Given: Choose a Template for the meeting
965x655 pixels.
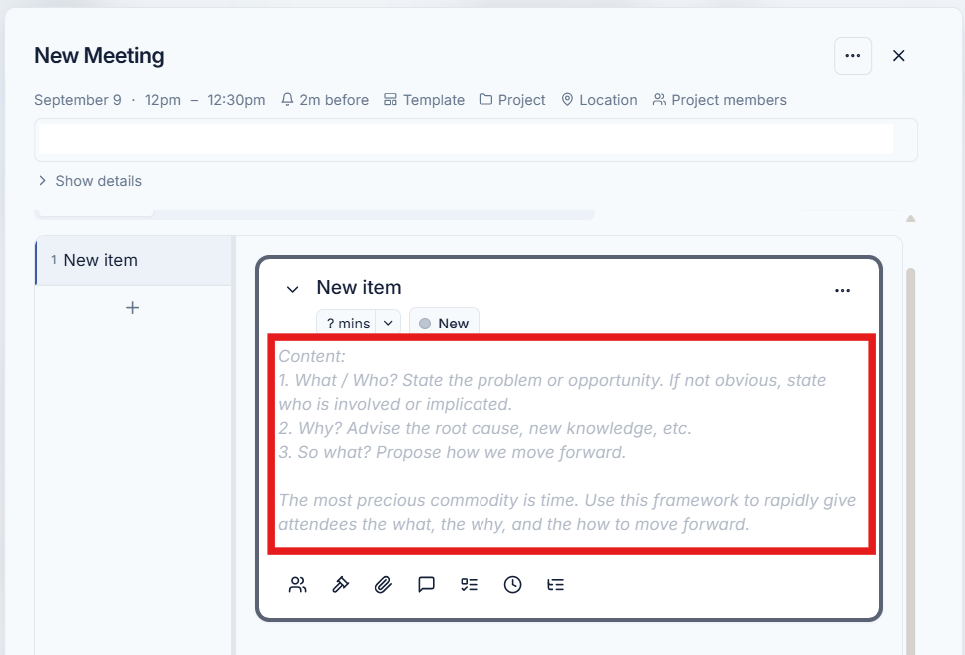Looking at the screenshot, I should 424,100.
